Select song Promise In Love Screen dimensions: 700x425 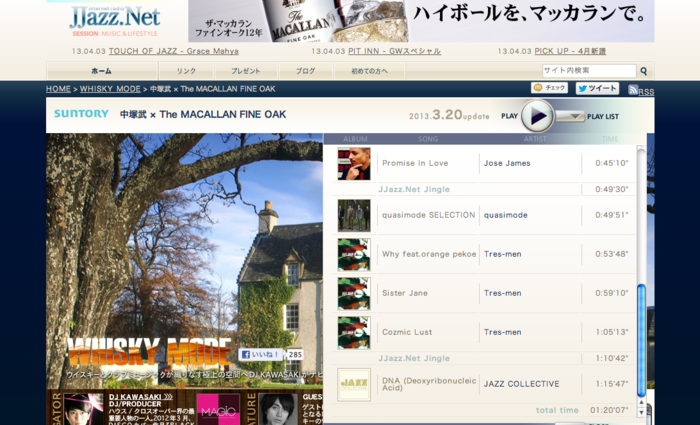tap(415, 163)
